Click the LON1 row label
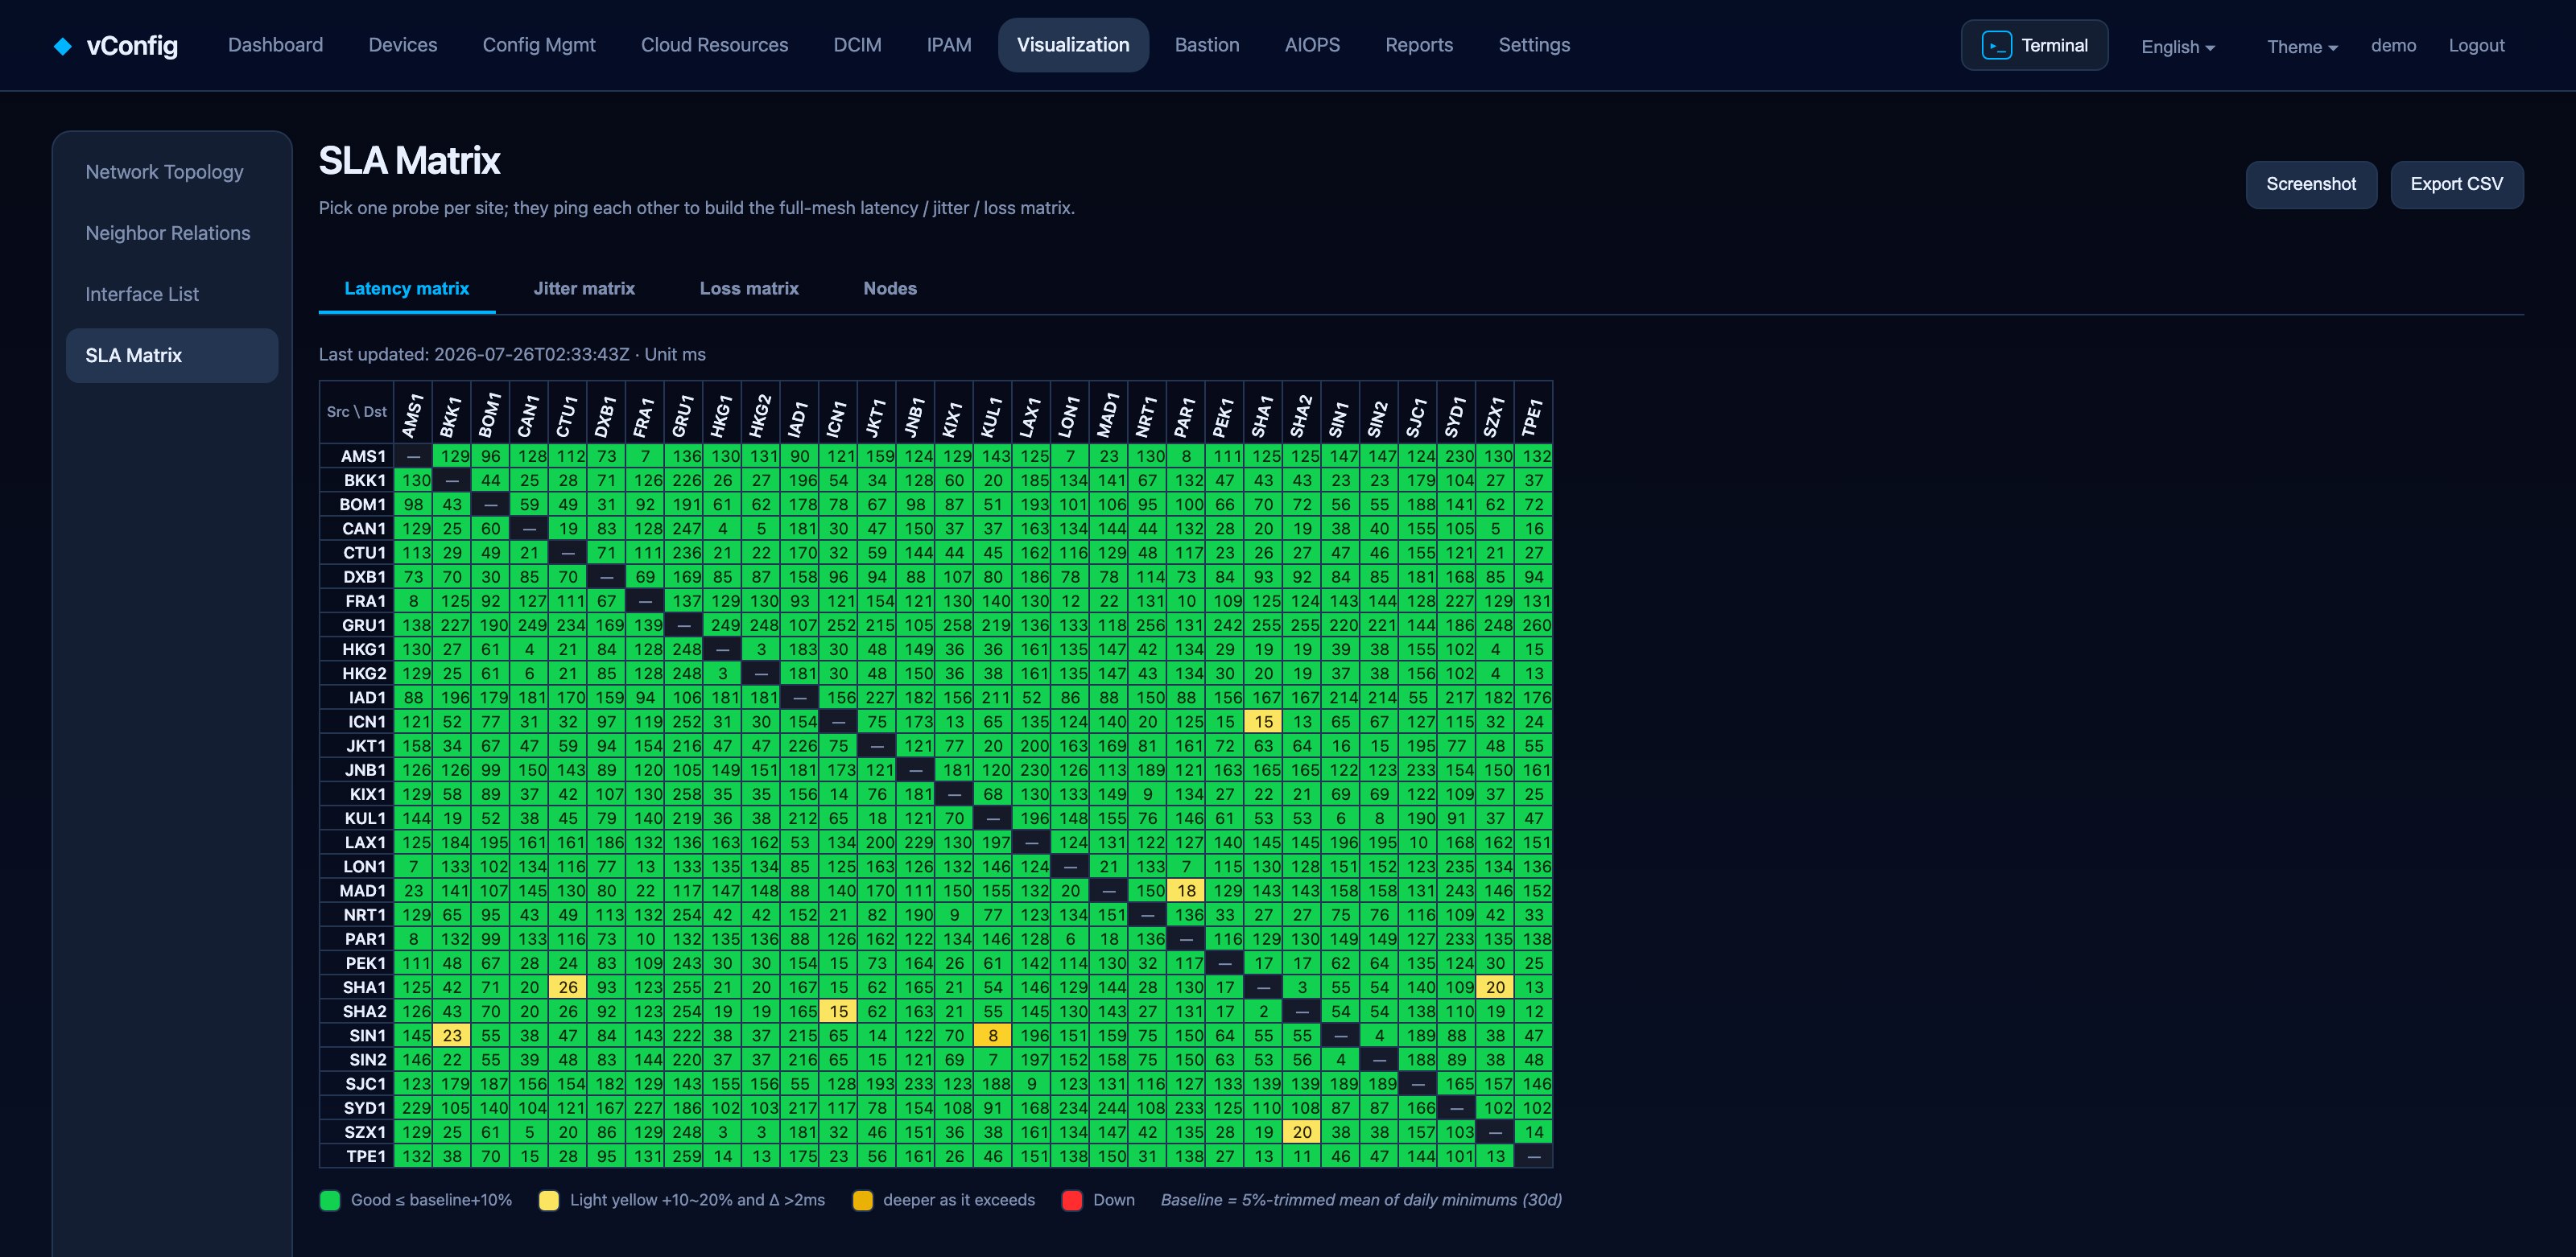The width and height of the screenshot is (2576, 1257). [357, 867]
